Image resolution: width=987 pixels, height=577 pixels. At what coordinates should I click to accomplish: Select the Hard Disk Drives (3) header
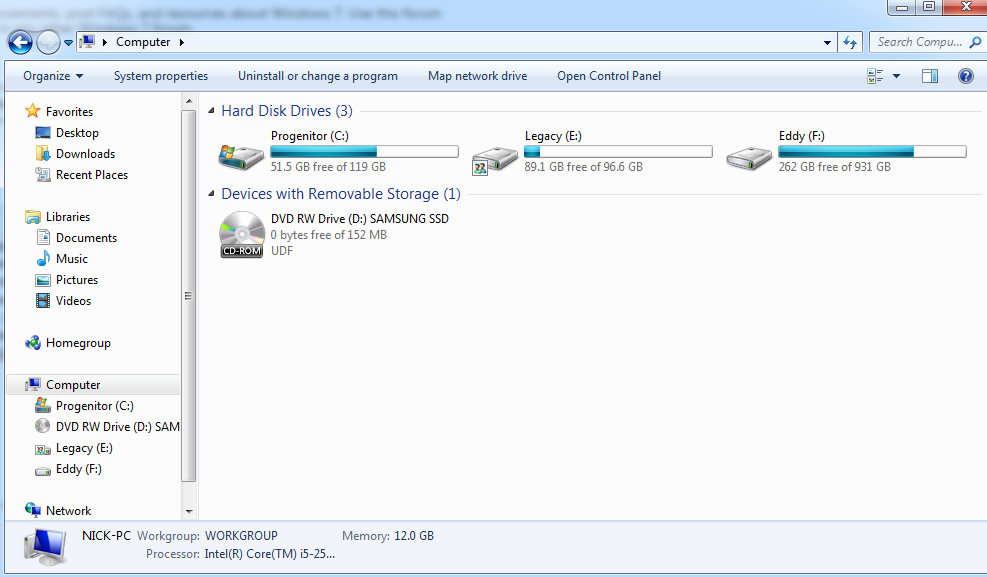pyautogui.click(x=286, y=111)
